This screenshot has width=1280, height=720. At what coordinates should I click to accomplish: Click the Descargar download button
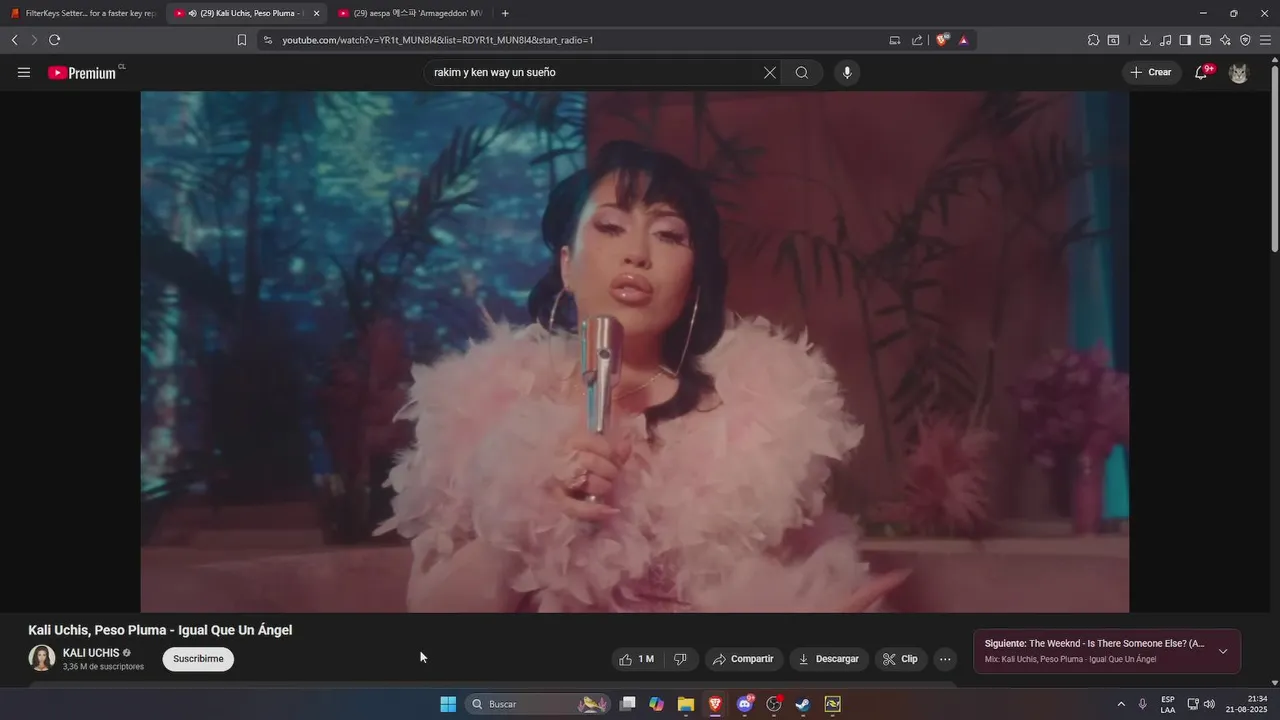pyautogui.click(x=829, y=659)
